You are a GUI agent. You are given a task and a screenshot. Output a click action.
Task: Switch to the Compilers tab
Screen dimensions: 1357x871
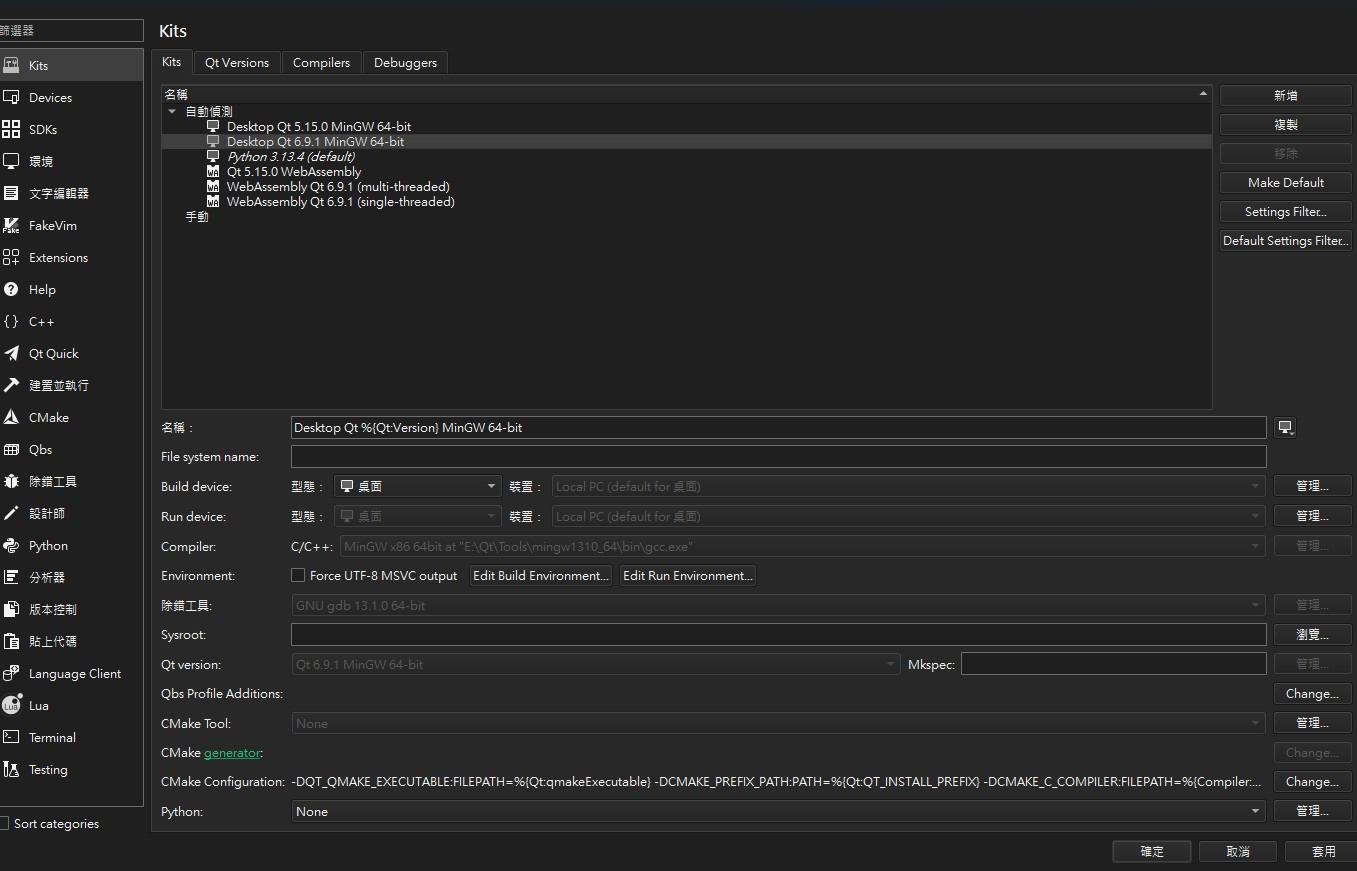tap(321, 62)
